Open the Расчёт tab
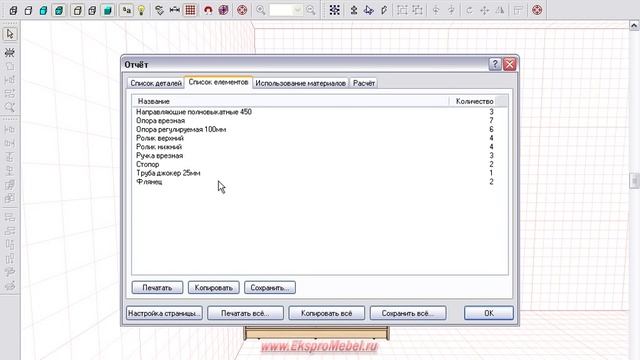 click(x=364, y=83)
